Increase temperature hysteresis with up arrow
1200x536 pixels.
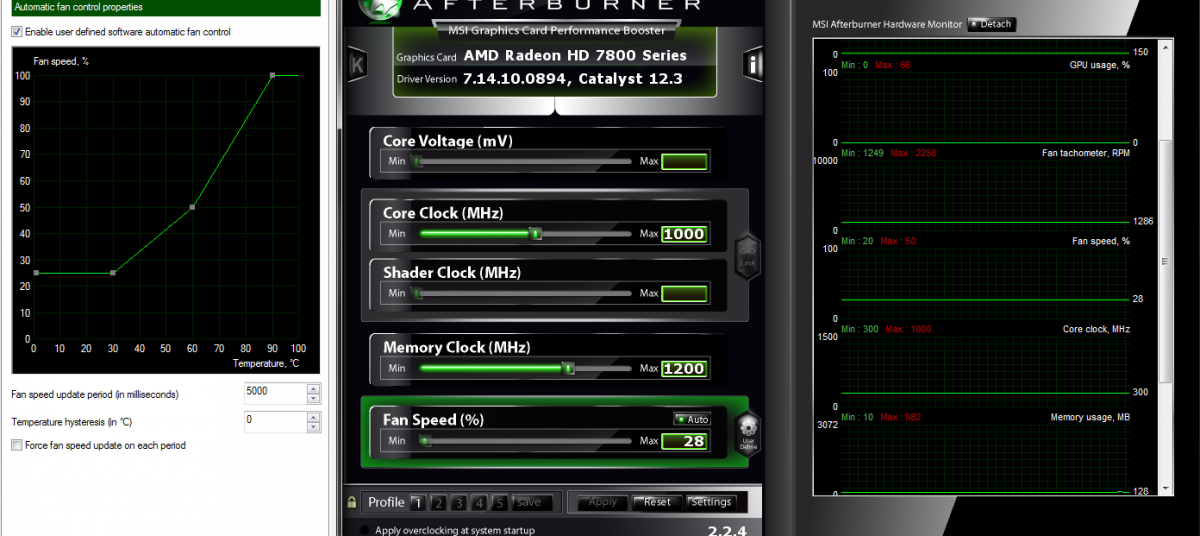pos(313,416)
